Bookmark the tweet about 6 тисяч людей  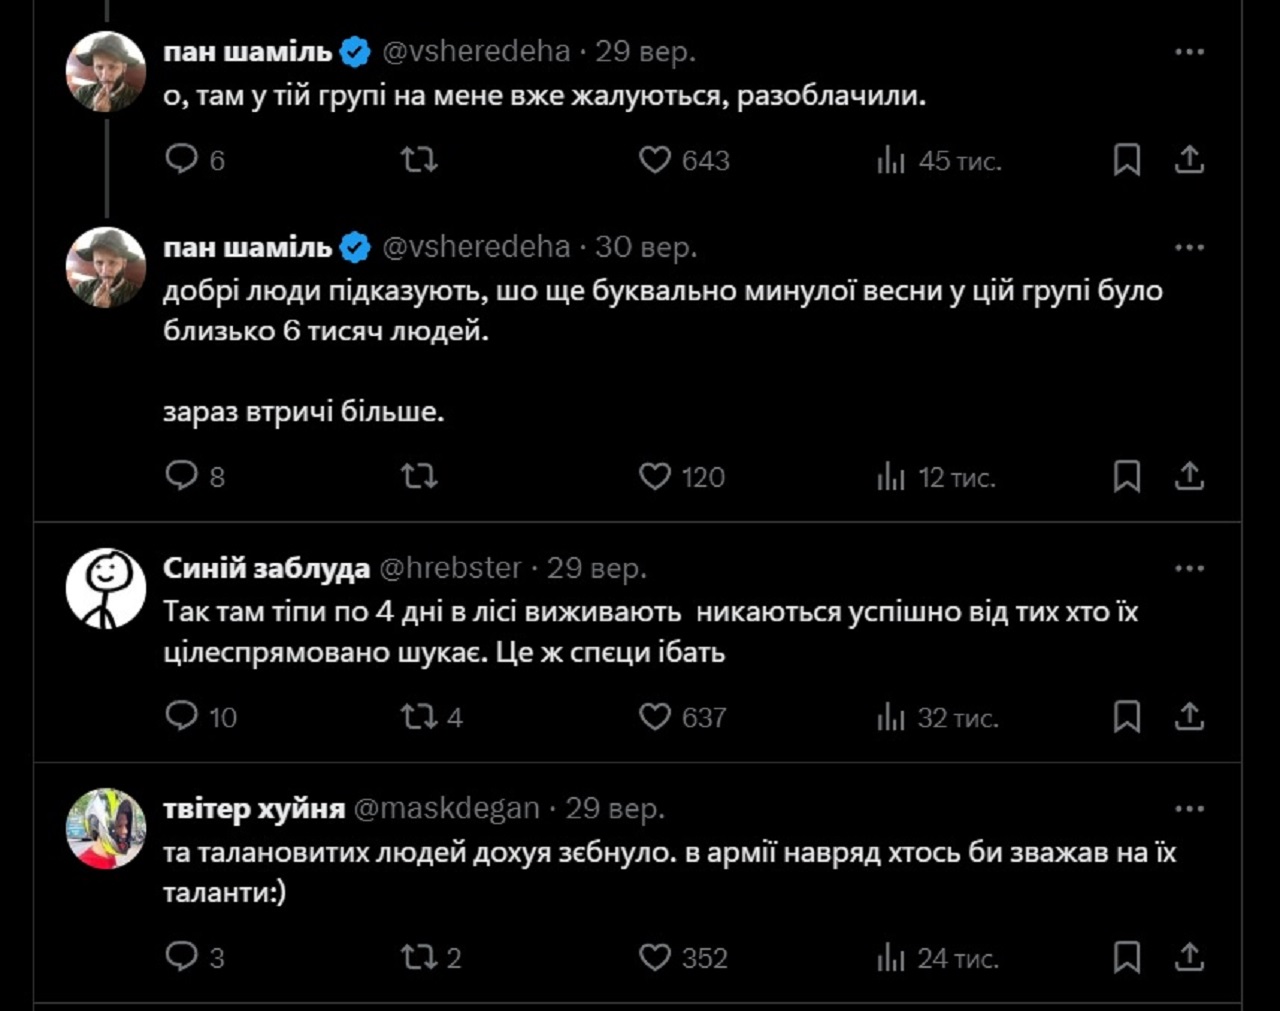tap(1127, 477)
